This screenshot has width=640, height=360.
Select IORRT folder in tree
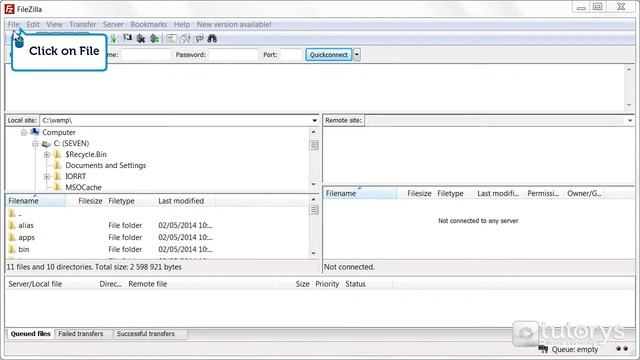point(76,176)
